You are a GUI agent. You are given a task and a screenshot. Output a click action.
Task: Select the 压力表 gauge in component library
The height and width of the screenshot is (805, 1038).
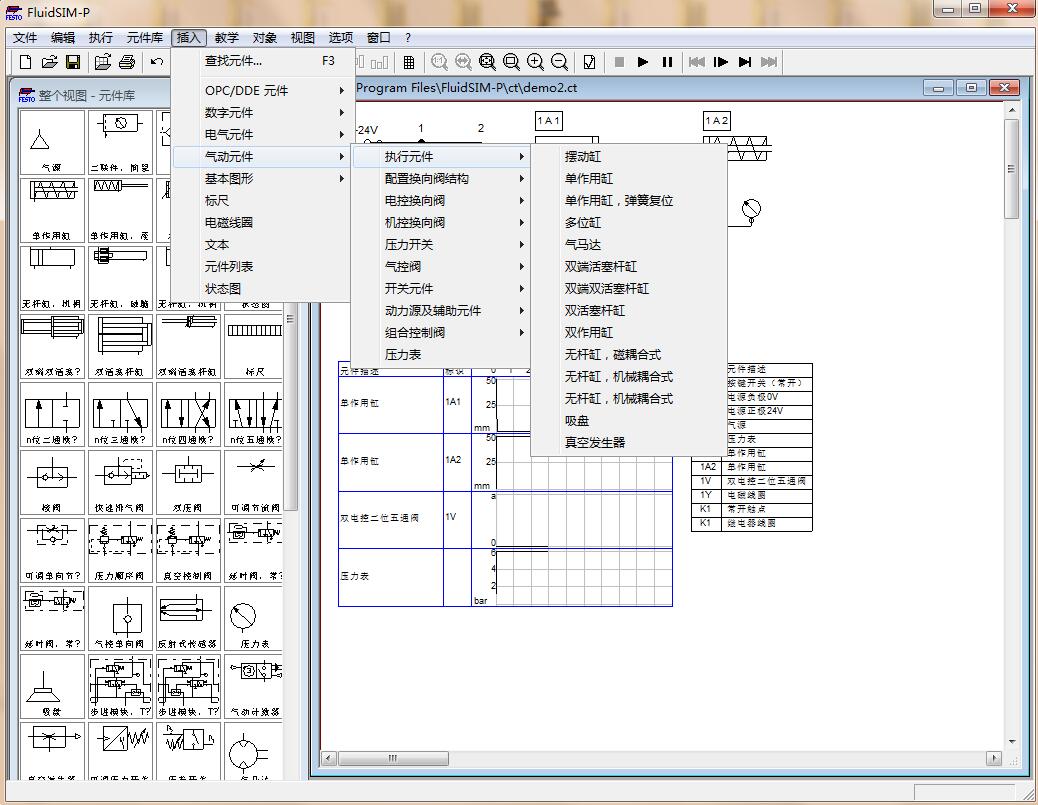(x=255, y=620)
